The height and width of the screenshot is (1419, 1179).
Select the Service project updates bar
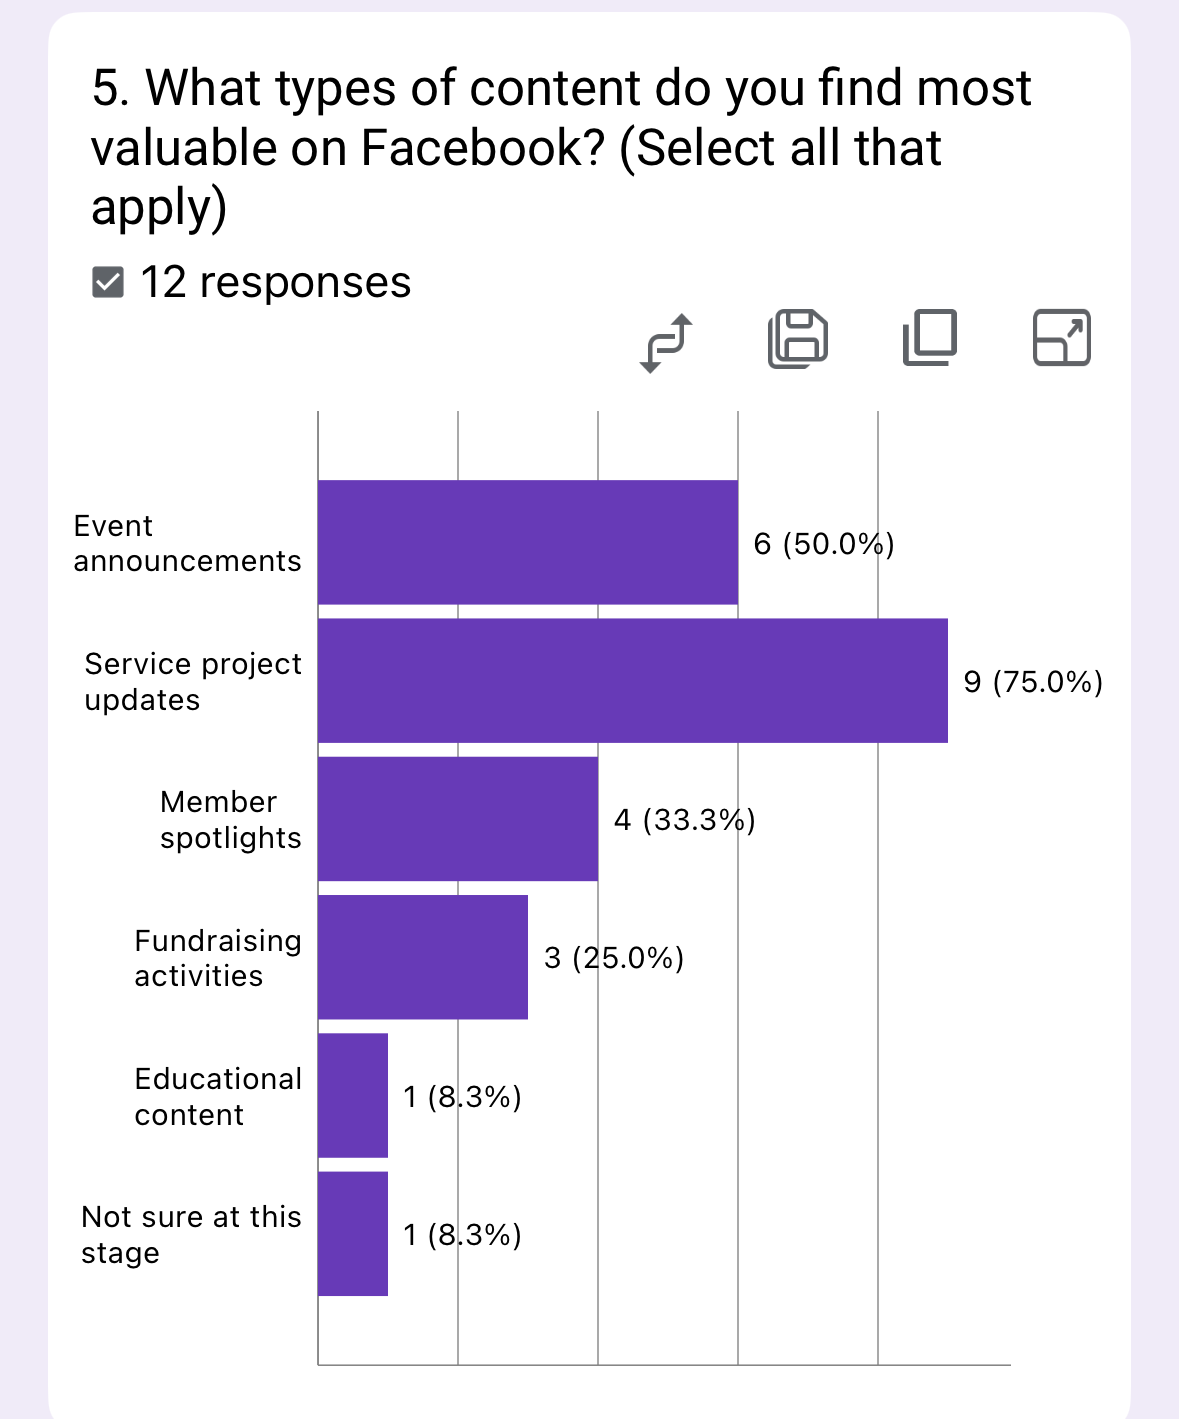click(x=632, y=681)
